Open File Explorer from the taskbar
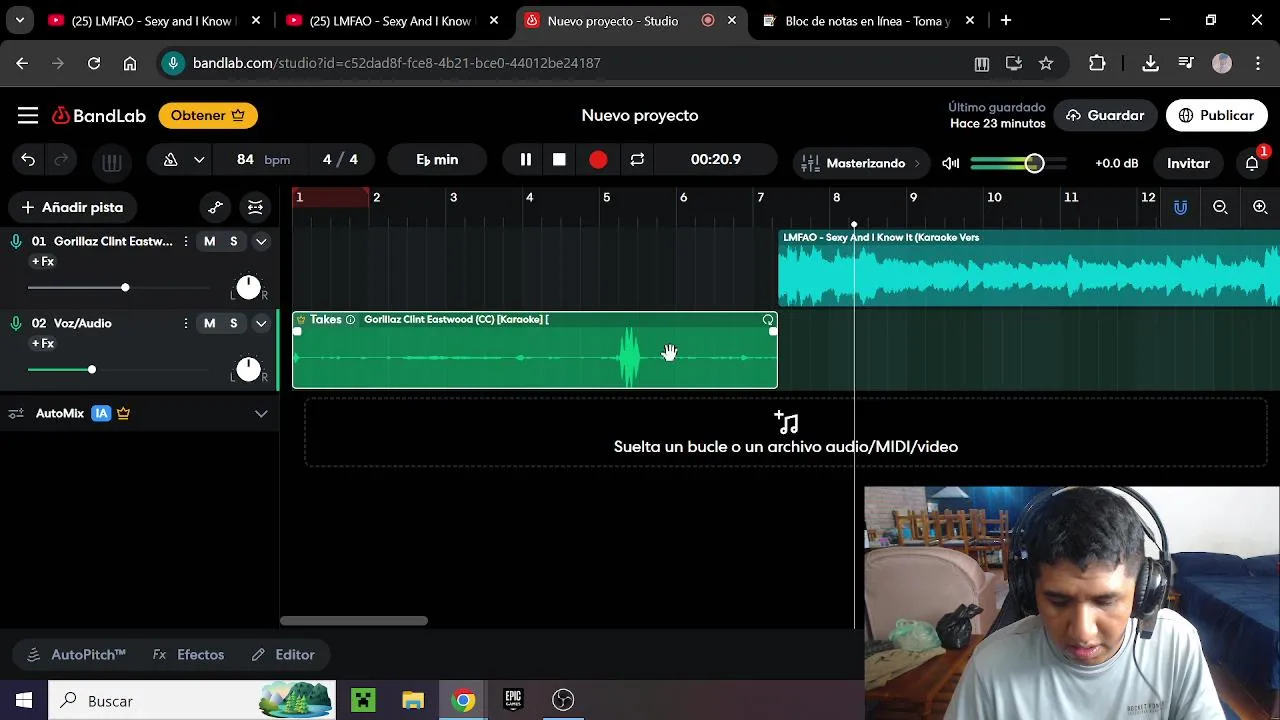Screen dimensions: 1280x720 [x=413, y=701]
